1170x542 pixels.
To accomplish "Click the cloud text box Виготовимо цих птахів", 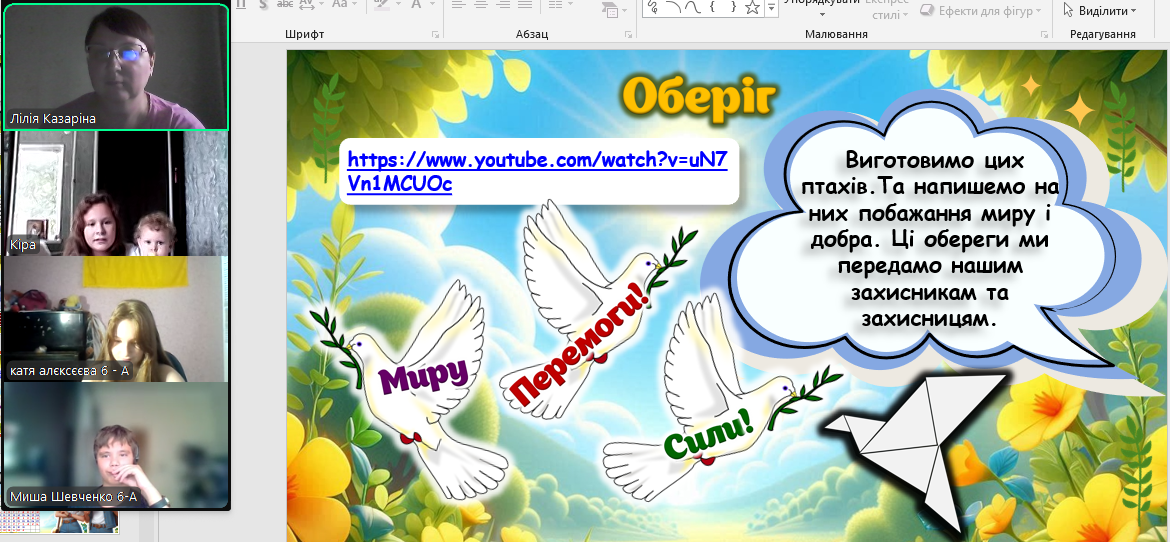I will click(x=929, y=239).
